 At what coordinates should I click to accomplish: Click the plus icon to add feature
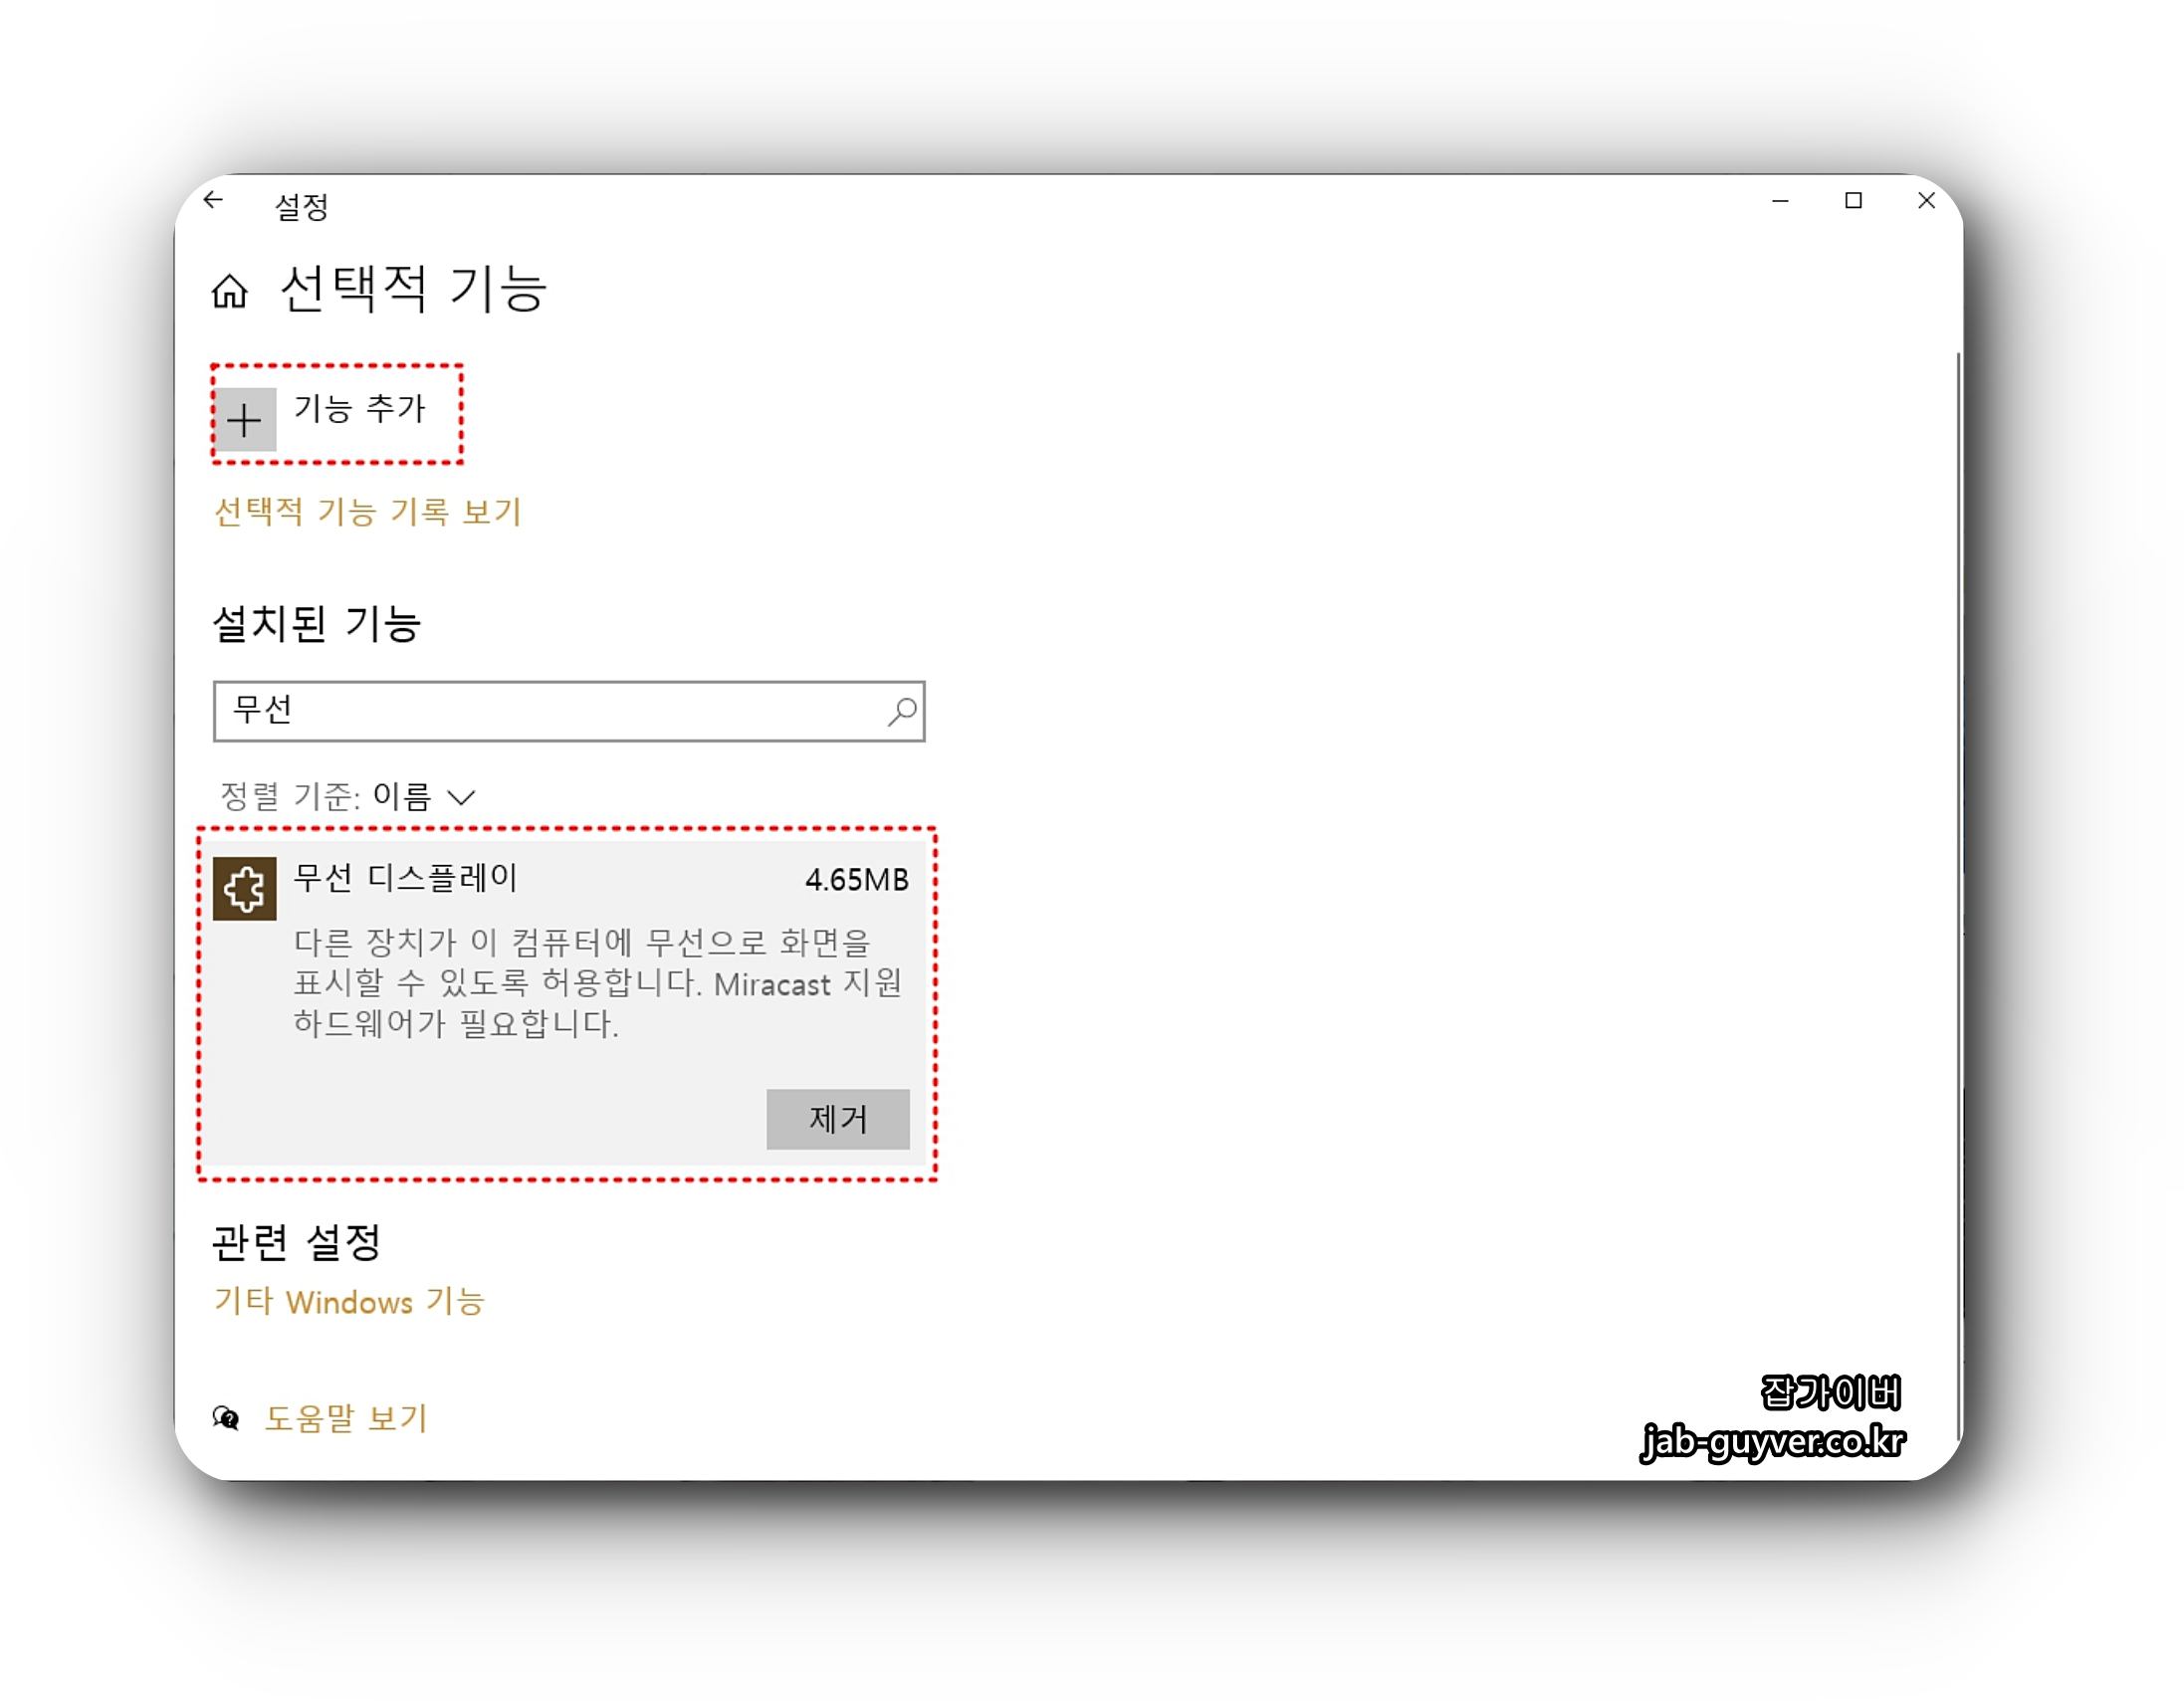click(245, 420)
